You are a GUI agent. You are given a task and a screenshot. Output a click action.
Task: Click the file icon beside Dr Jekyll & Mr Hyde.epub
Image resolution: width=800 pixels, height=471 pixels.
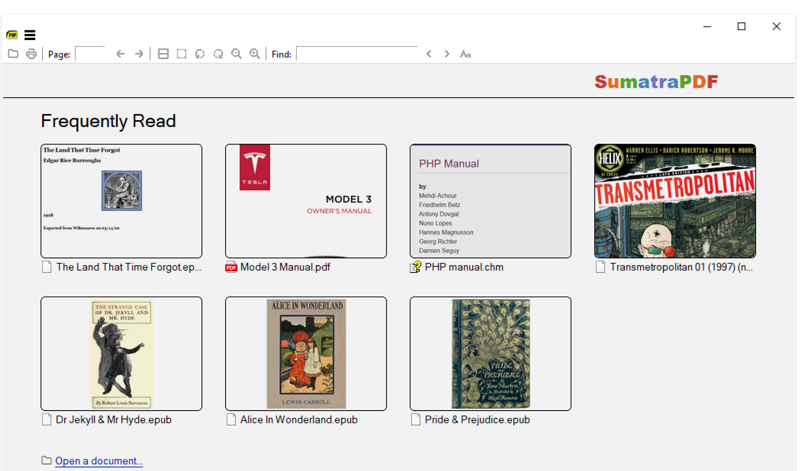coord(46,420)
